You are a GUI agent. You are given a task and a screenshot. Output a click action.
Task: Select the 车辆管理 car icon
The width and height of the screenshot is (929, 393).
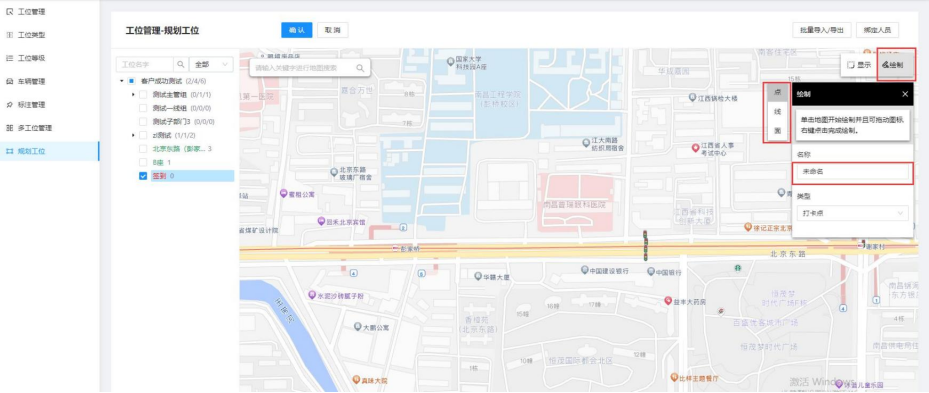(x=9, y=81)
